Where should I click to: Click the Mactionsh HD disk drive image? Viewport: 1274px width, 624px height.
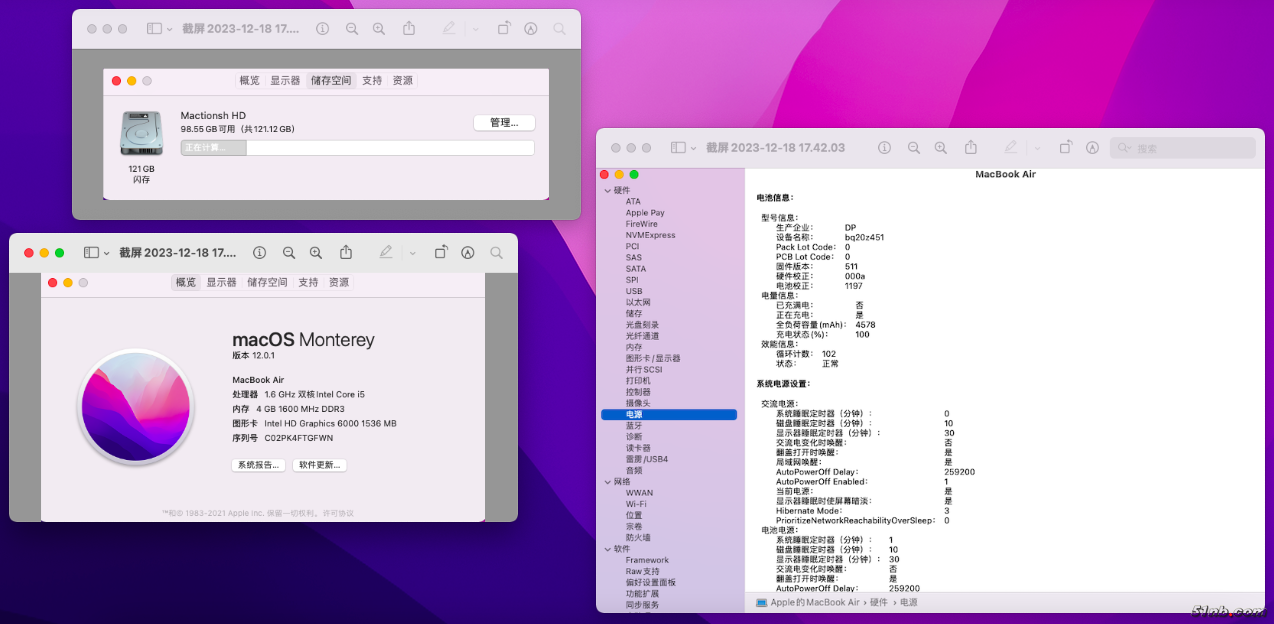[141, 133]
